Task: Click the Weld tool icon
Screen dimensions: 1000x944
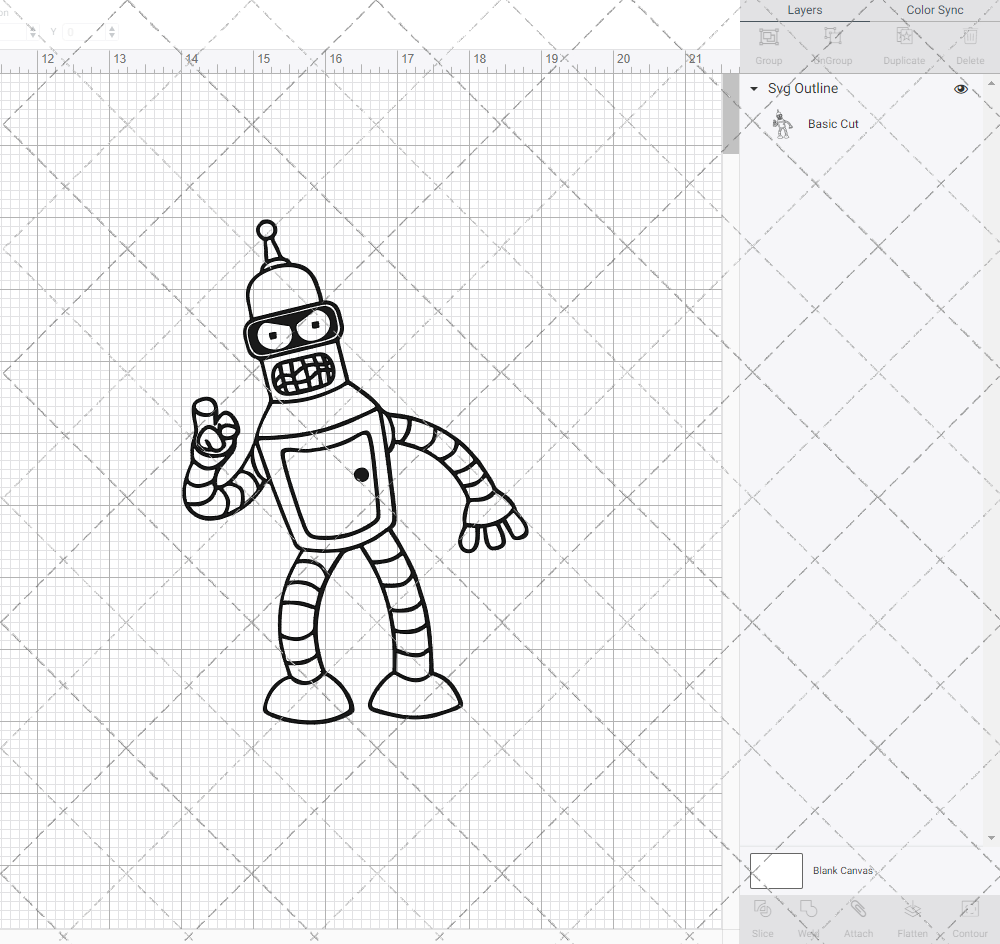Action: pos(808,912)
